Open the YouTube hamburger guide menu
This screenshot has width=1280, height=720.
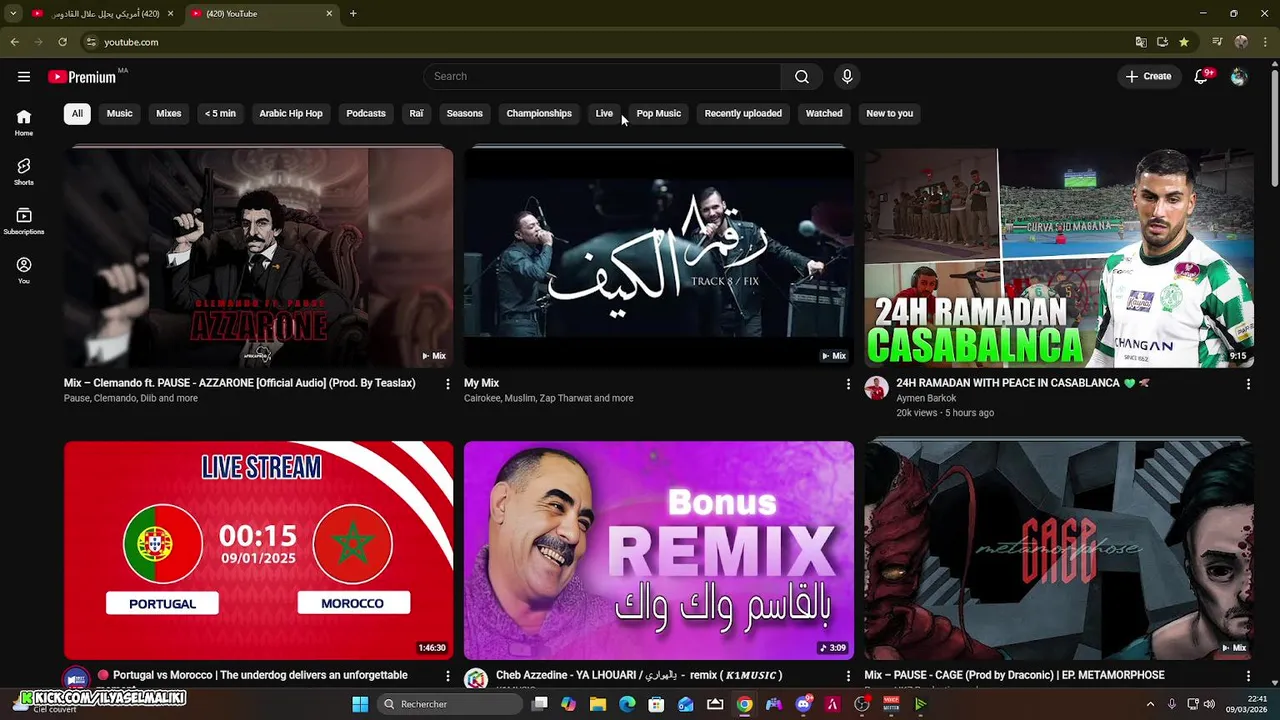click(24, 76)
